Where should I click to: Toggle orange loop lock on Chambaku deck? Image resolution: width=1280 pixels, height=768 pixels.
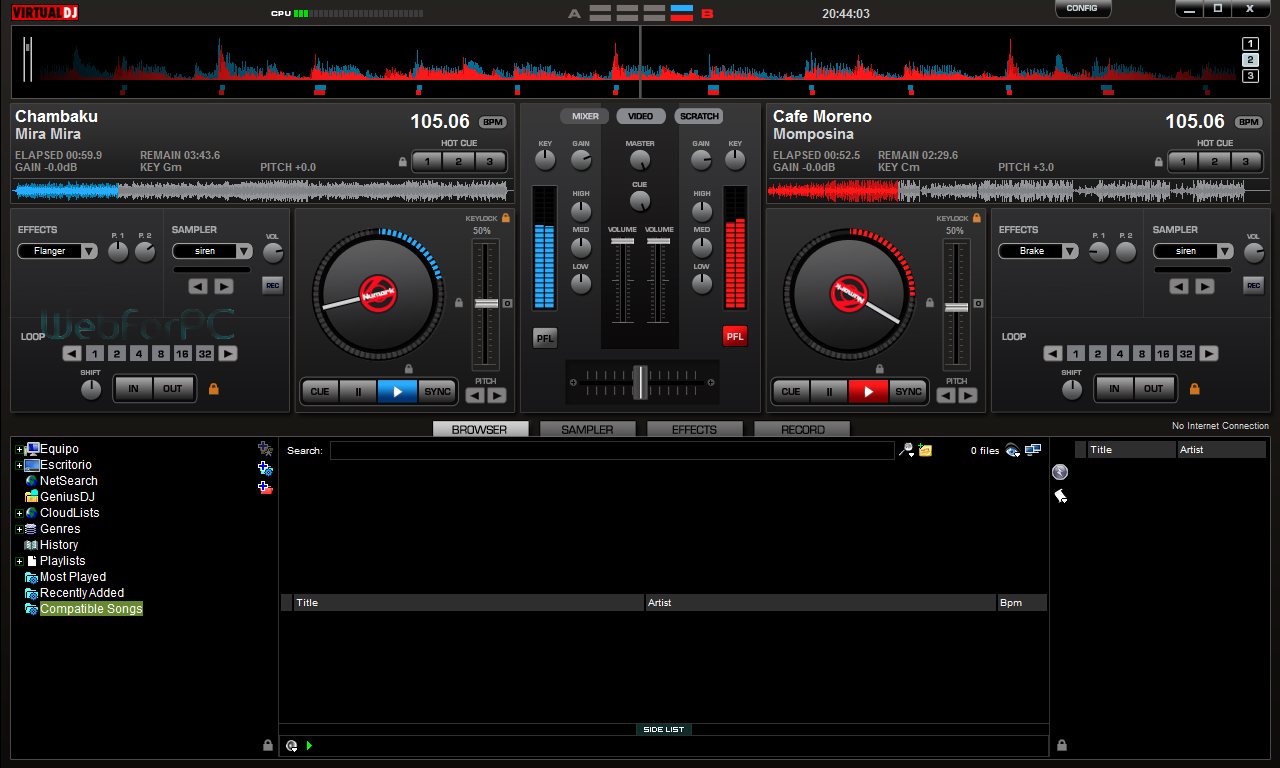click(213, 389)
